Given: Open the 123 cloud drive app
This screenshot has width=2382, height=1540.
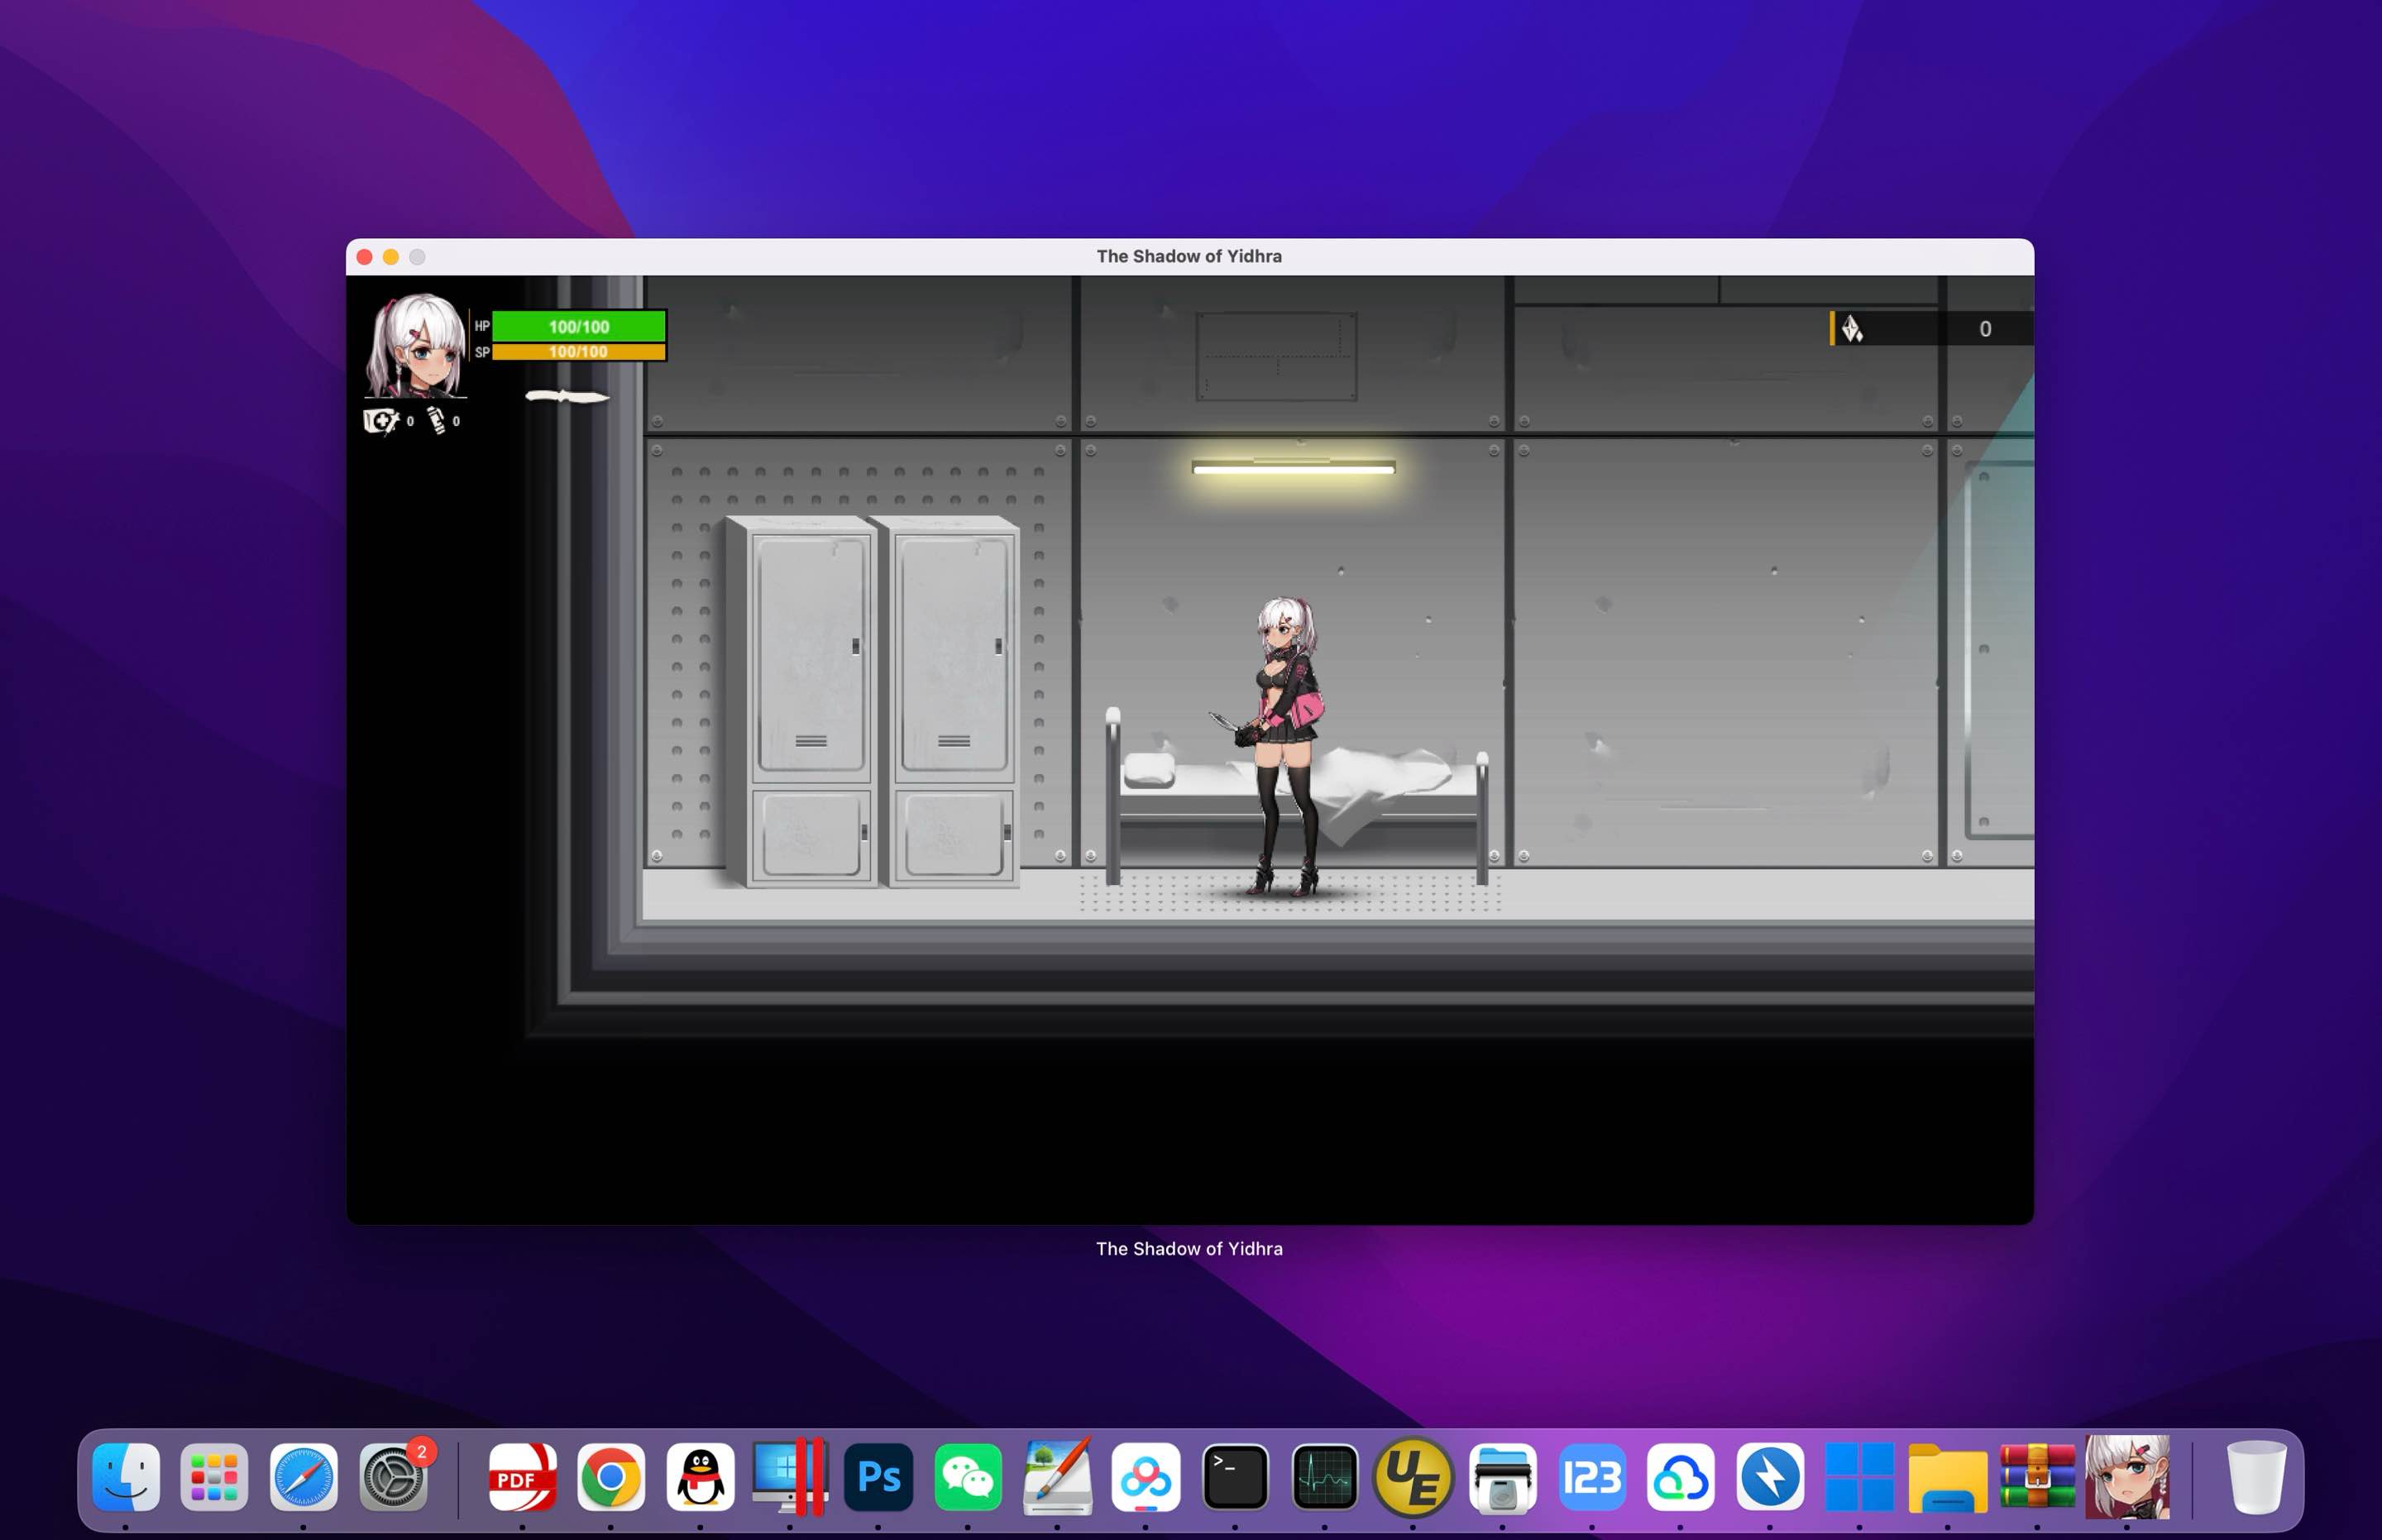Looking at the screenshot, I should (x=1593, y=1476).
